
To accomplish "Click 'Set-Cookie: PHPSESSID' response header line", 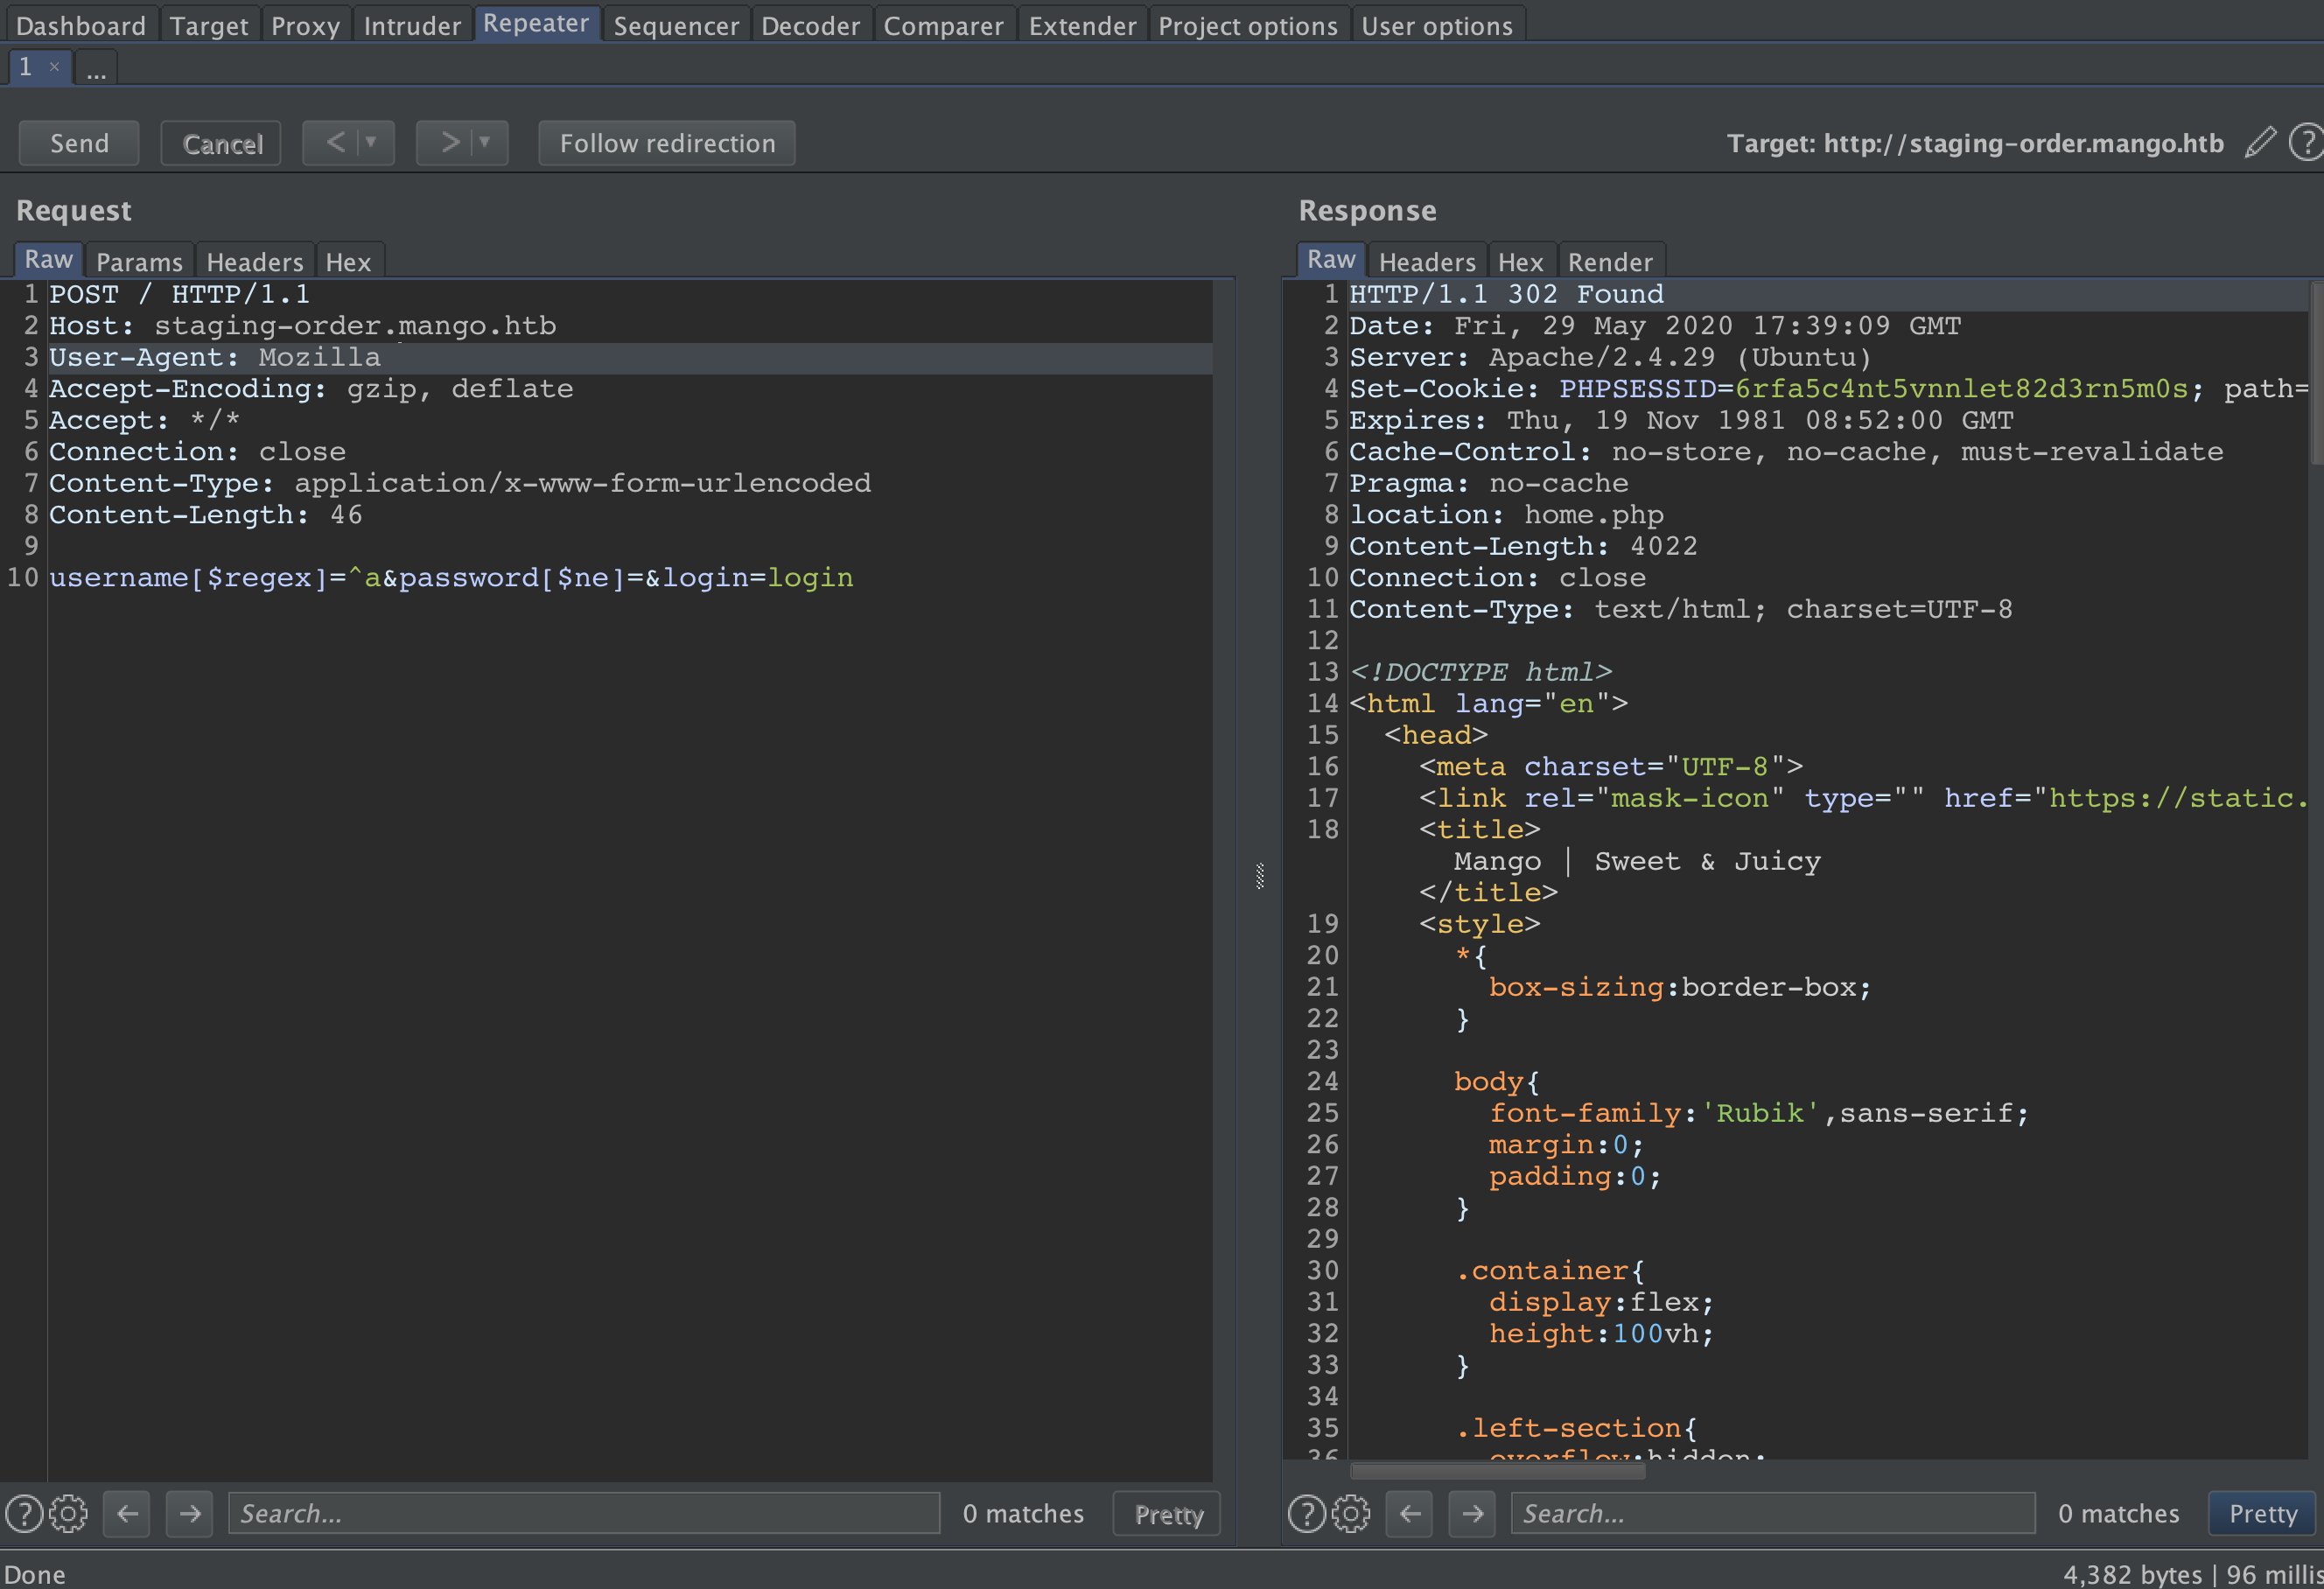I will click(1829, 389).
